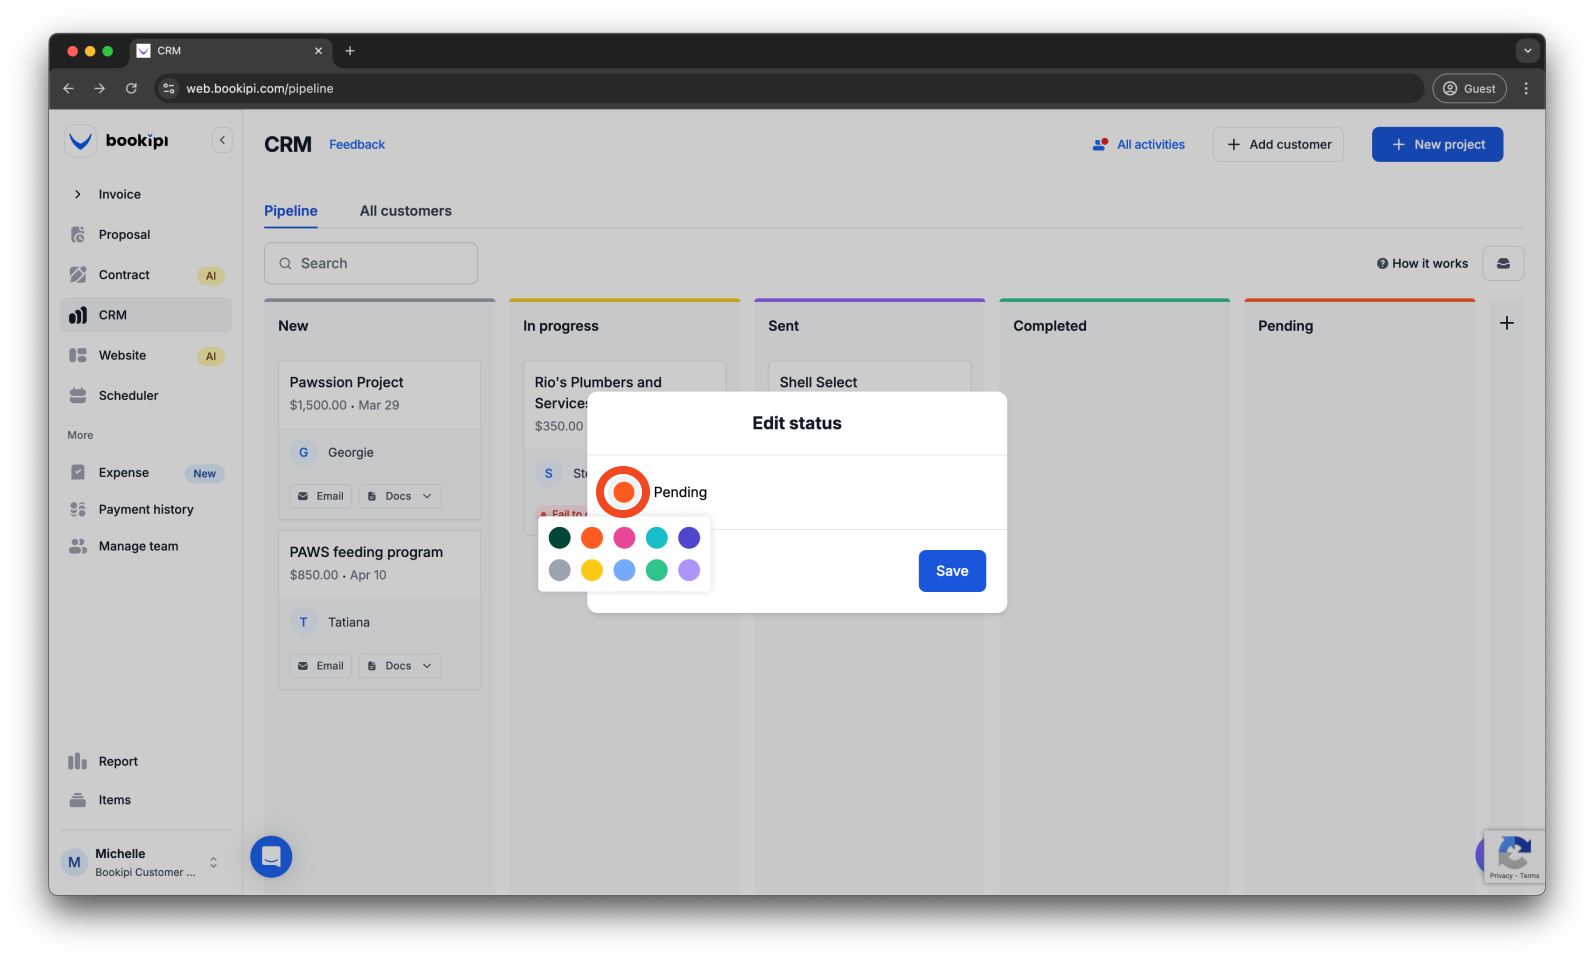Open a new browser tab

coord(350,51)
